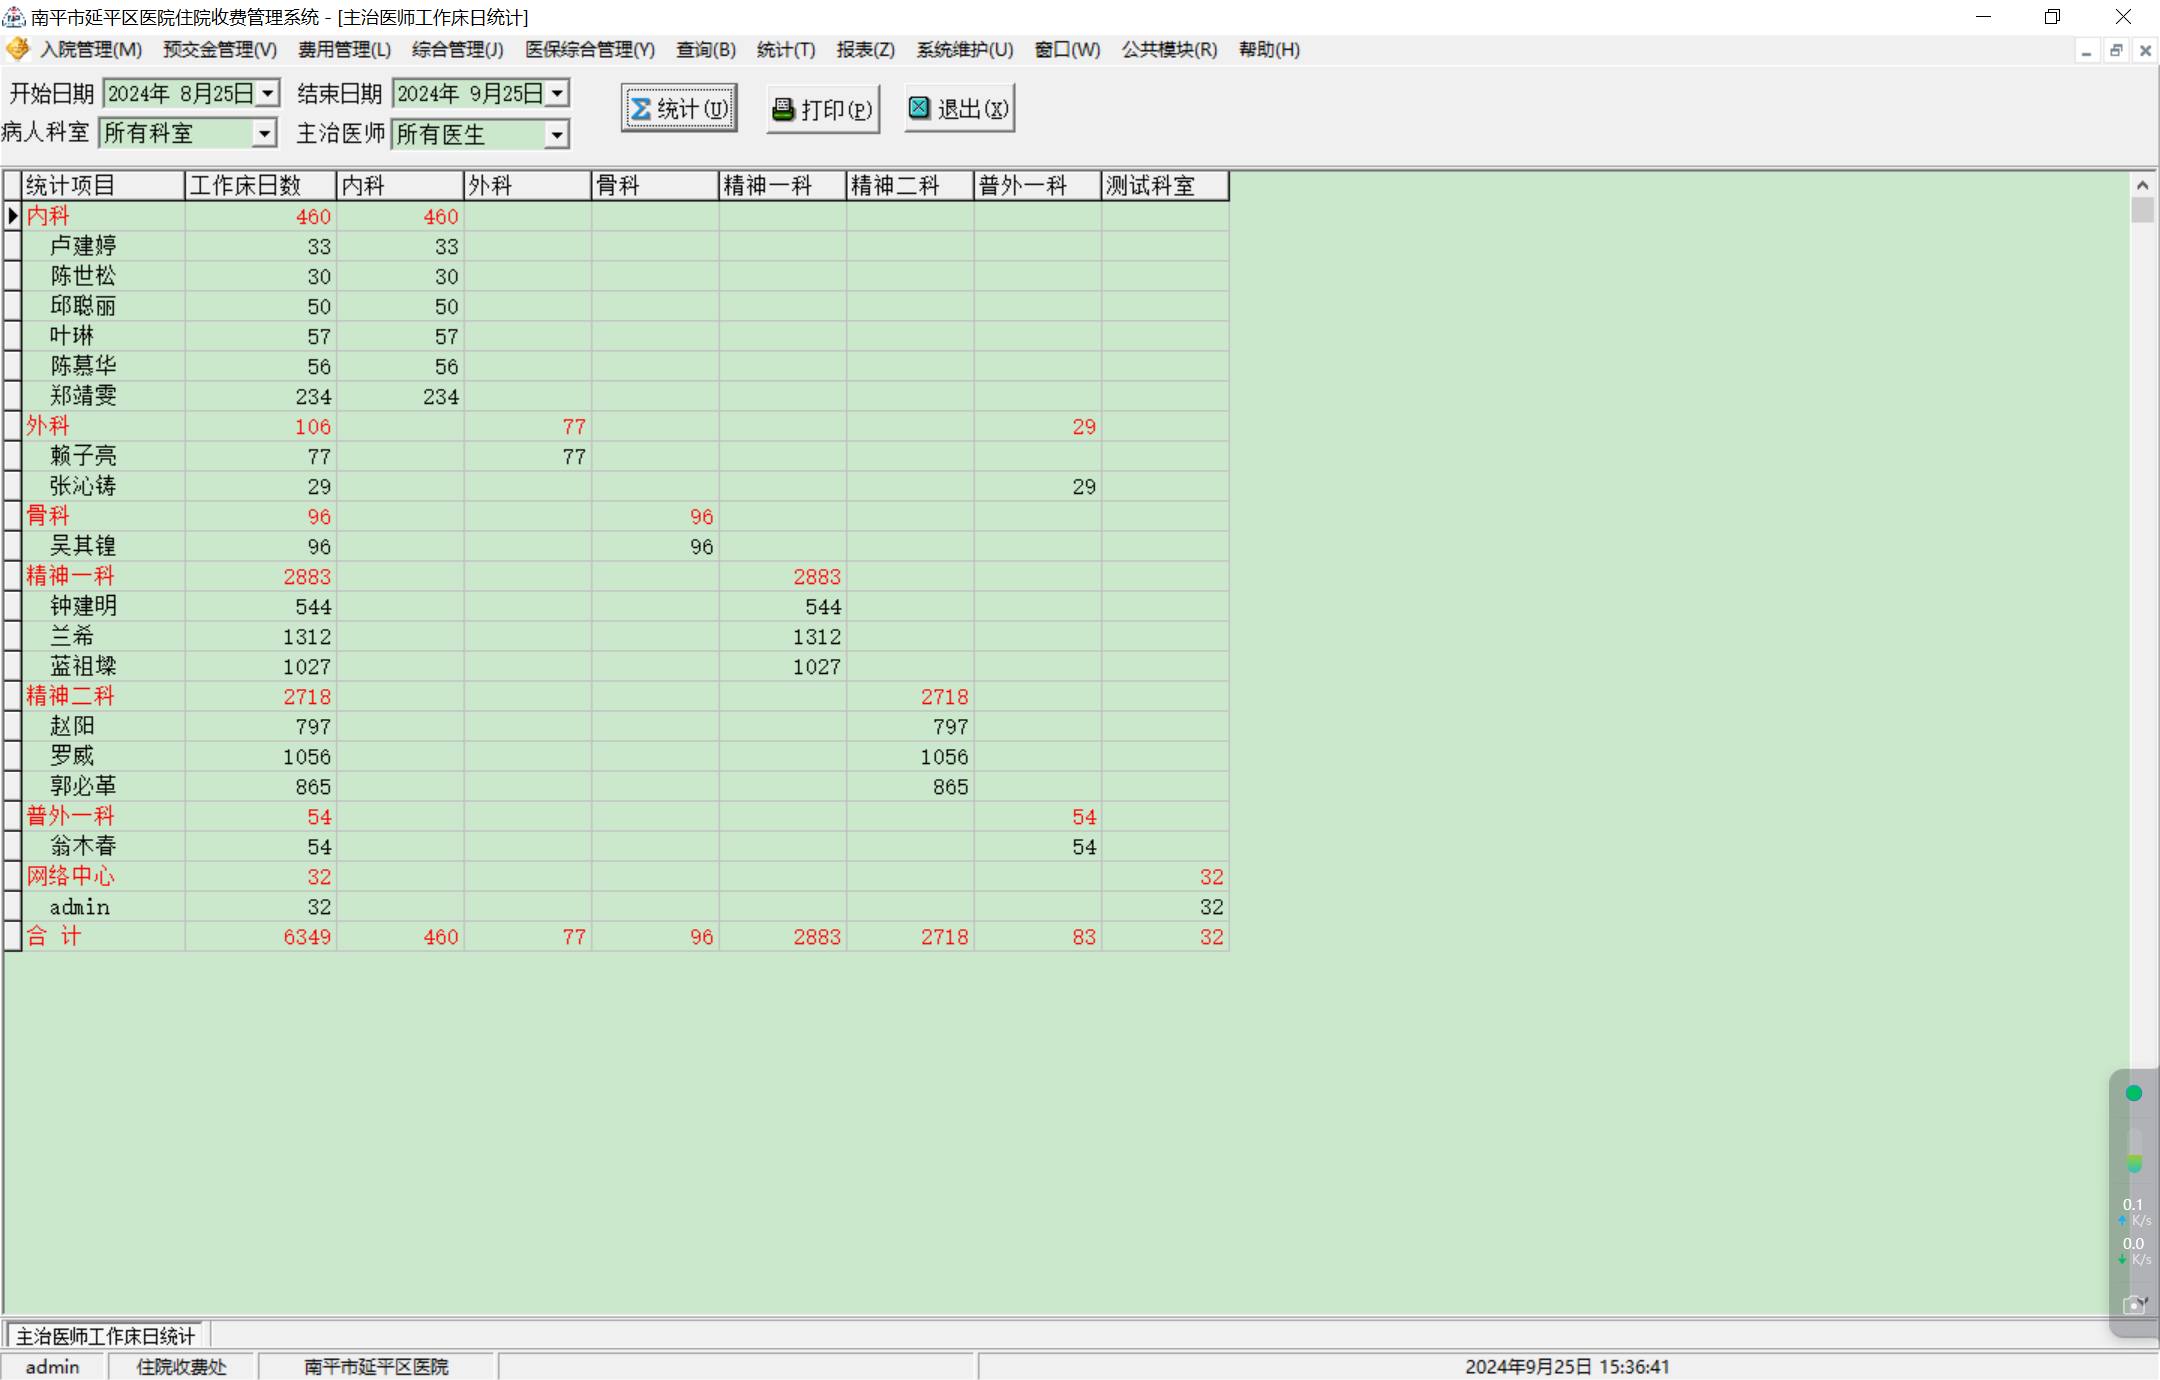Expand the 主治医师 combo box
The width and height of the screenshot is (2160, 1380).
pyautogui.click(x=557, y=134)
